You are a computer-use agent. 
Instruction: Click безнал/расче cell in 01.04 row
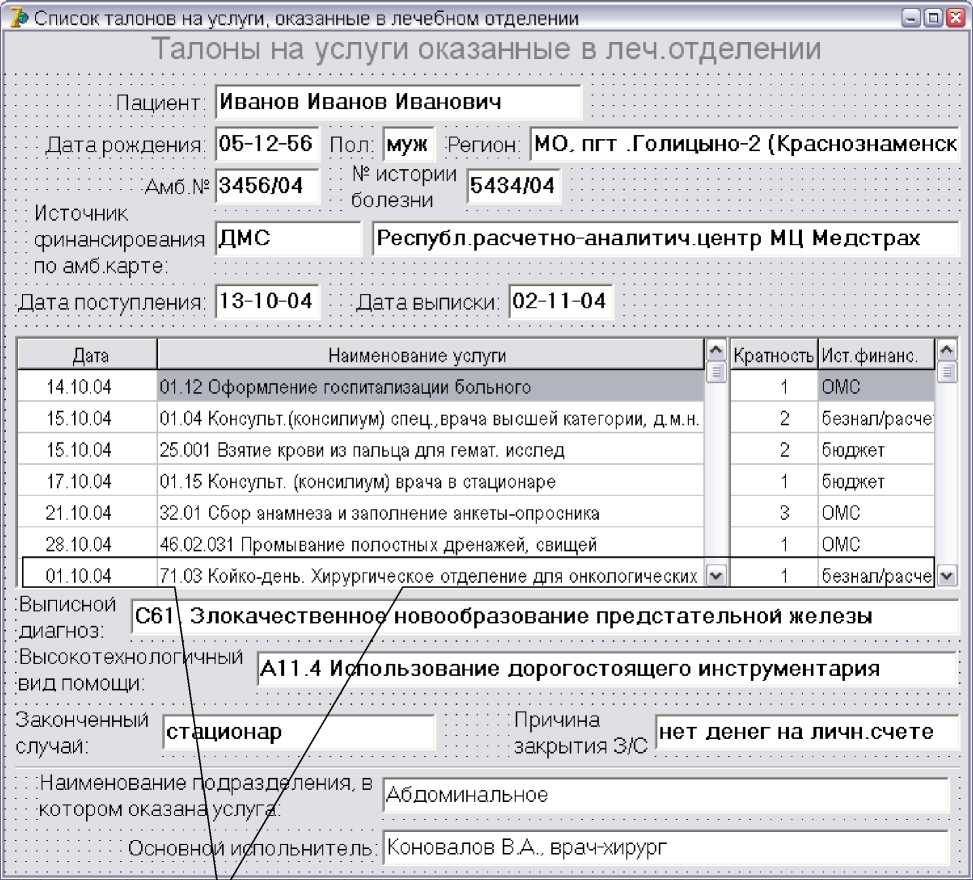[x=876, y=418]
